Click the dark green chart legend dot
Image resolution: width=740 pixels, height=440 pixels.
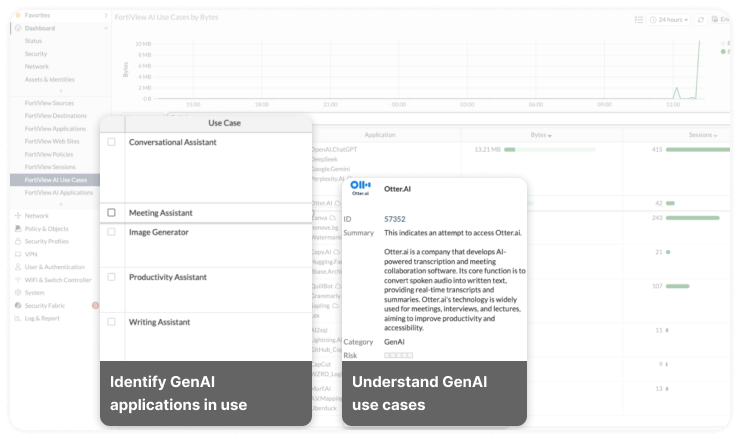click(723, 51)
